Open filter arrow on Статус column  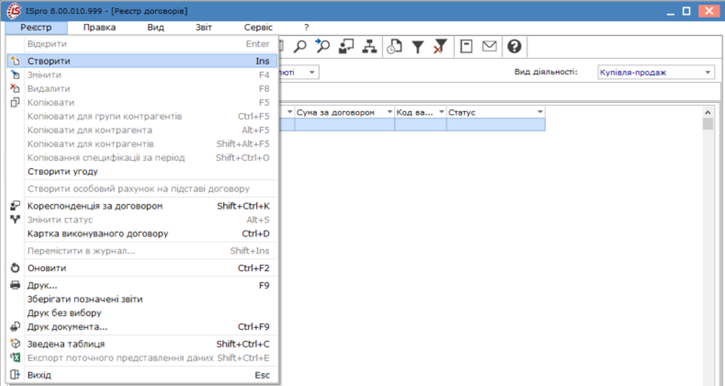point(540,112)
